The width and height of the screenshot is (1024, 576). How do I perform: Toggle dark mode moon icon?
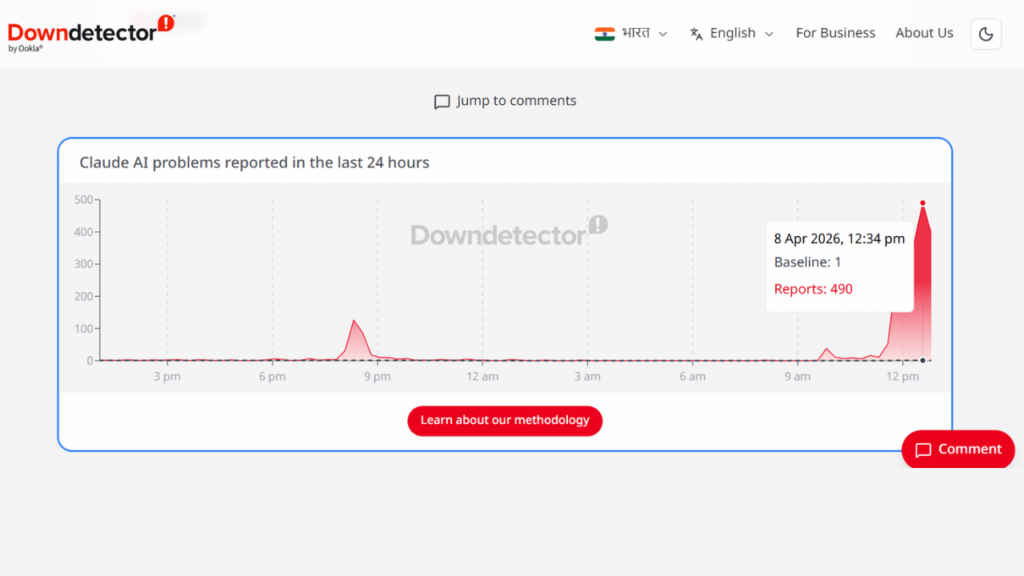tap(986, 34)
